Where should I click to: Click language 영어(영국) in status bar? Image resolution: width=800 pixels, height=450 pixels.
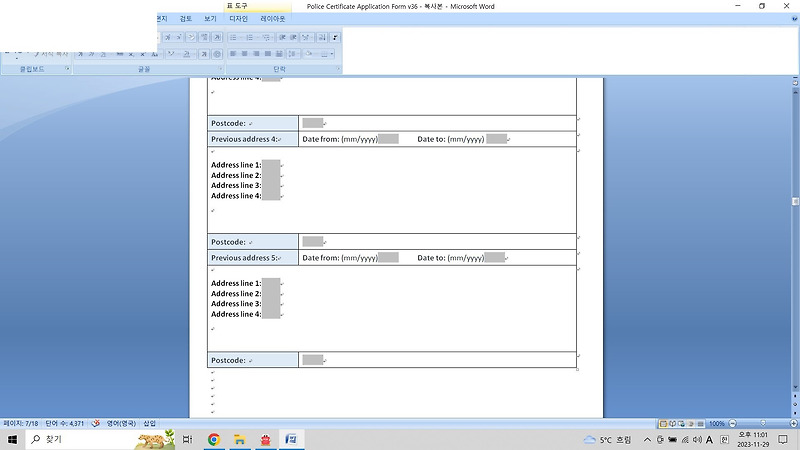[x=121, y=423]
